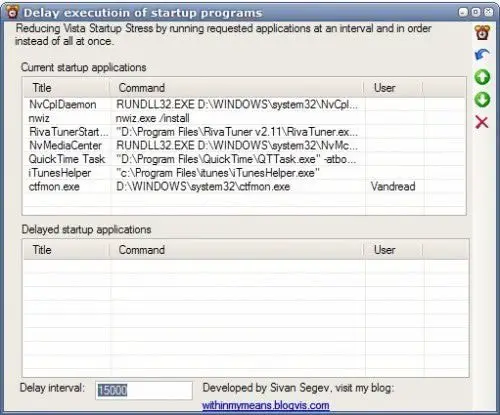Select the NvMediaCenter startup entry
This screenshot has height=415, width=500.
tap(245, 145)
